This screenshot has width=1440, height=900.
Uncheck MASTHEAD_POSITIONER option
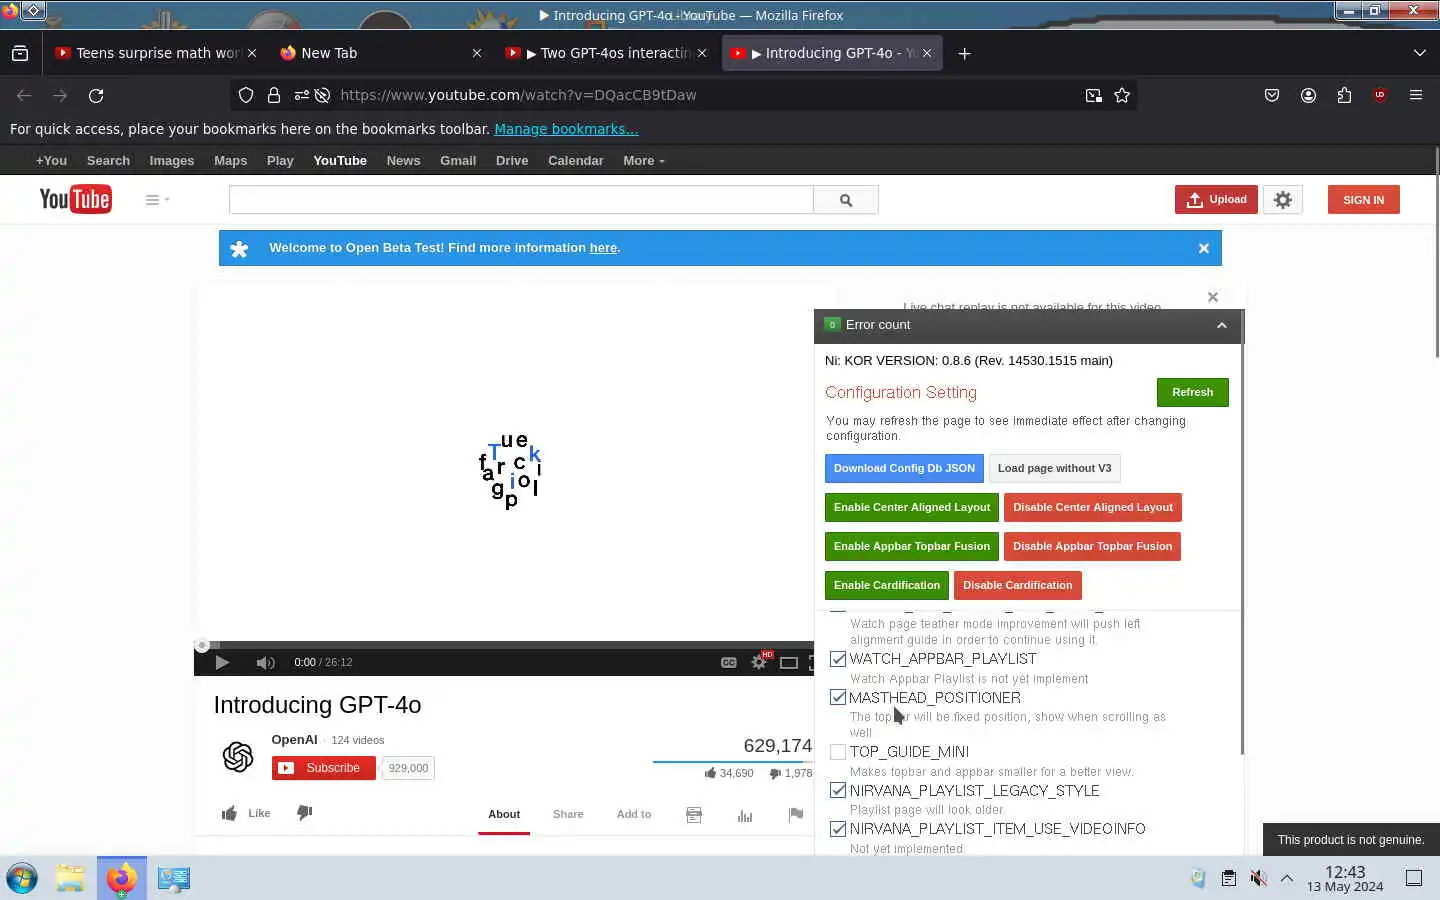pyautogui.click(x=838, y=697)
